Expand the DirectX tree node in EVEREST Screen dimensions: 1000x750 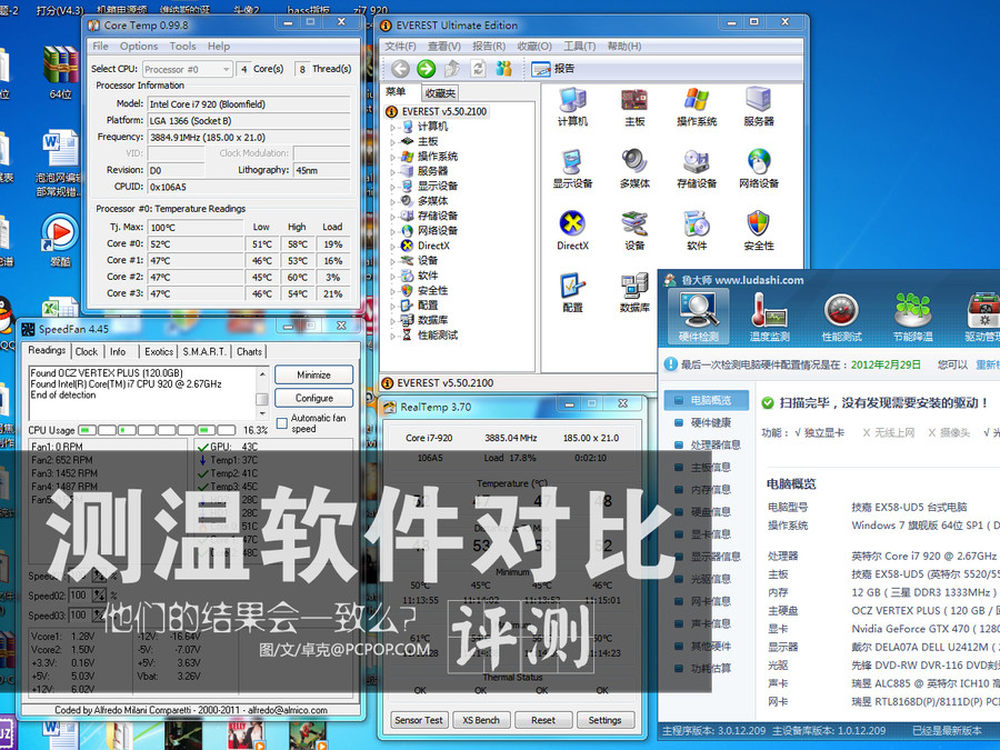393,246
